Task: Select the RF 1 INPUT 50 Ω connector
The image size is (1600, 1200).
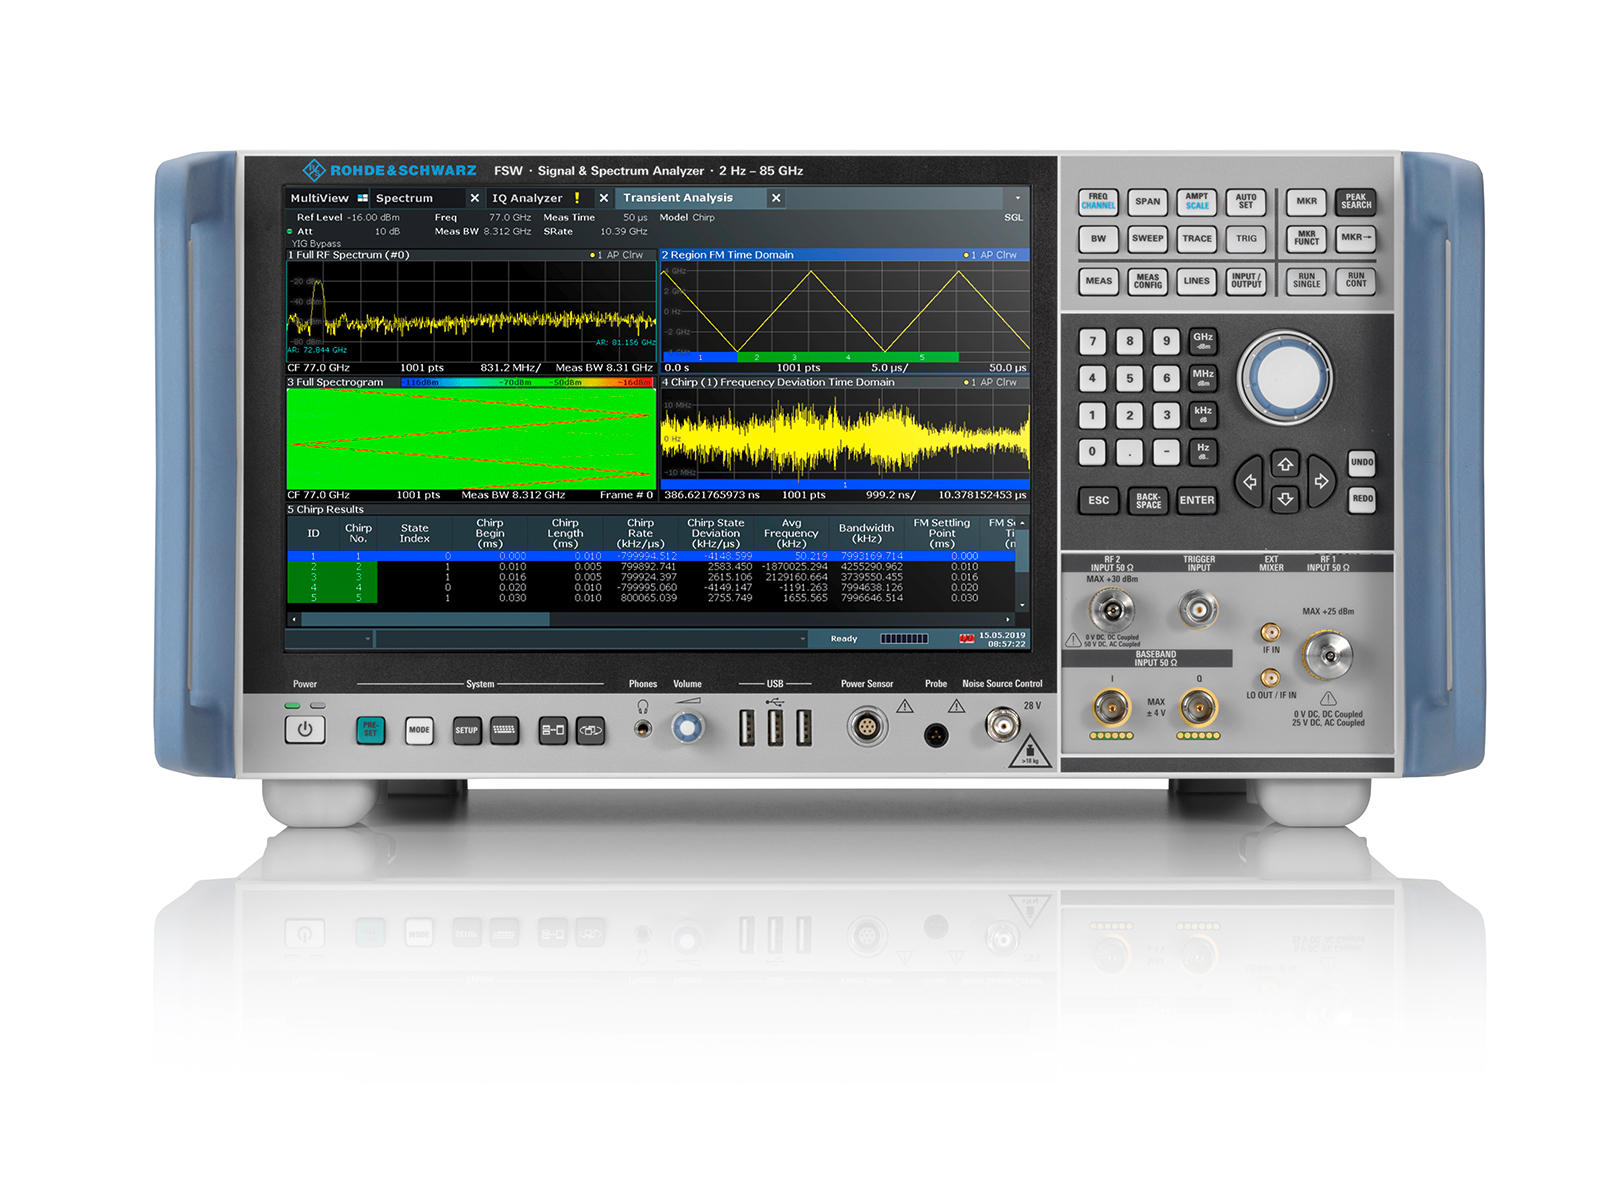Action: (1329, 656)
